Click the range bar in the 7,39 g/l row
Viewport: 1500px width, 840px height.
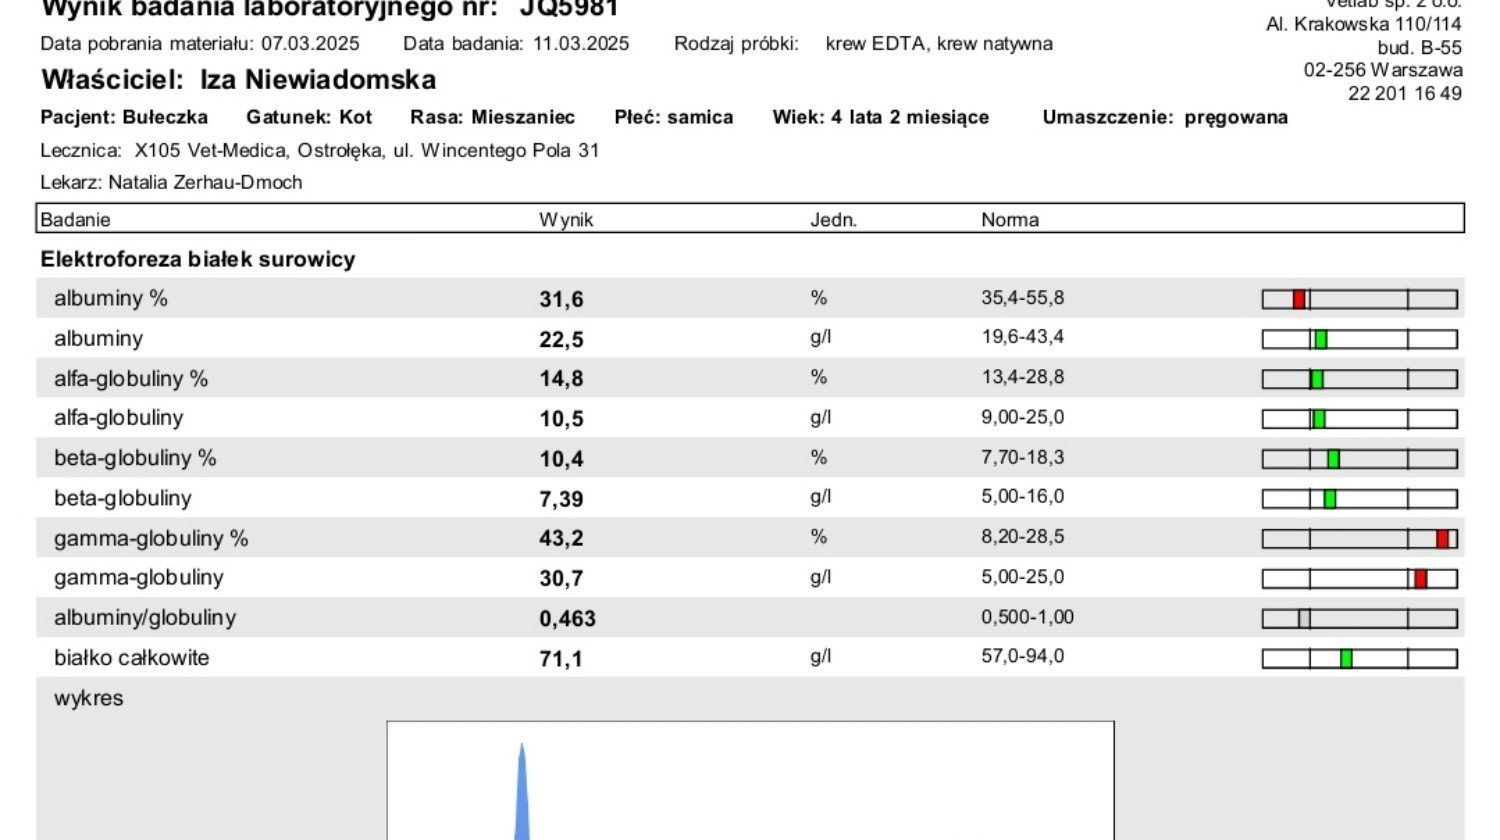coord(1360,498)
